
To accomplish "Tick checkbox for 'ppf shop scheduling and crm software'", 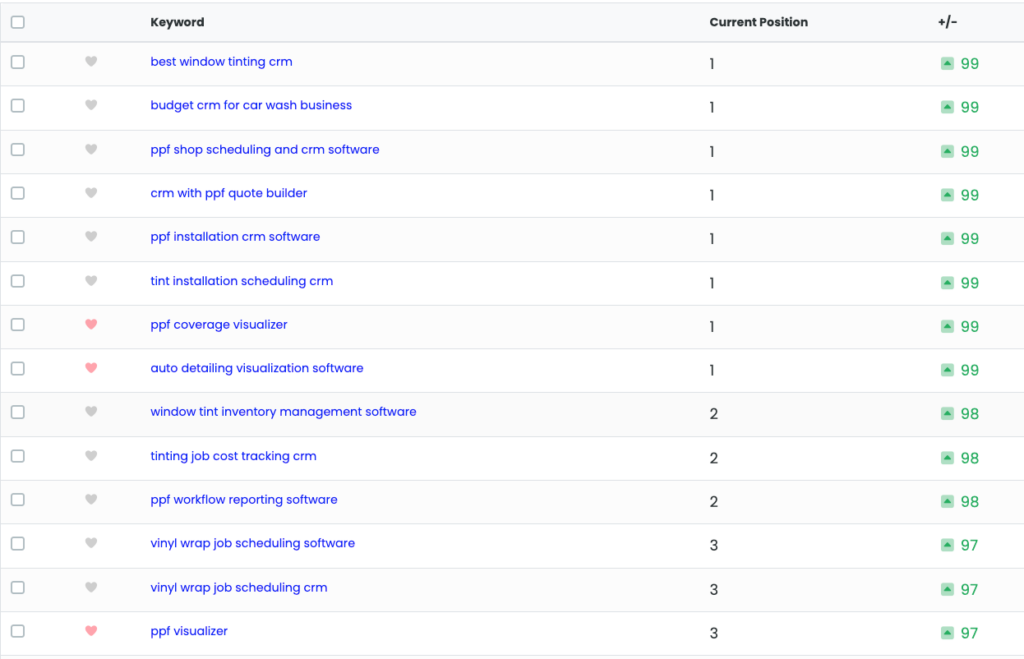I will pos(18,150).
